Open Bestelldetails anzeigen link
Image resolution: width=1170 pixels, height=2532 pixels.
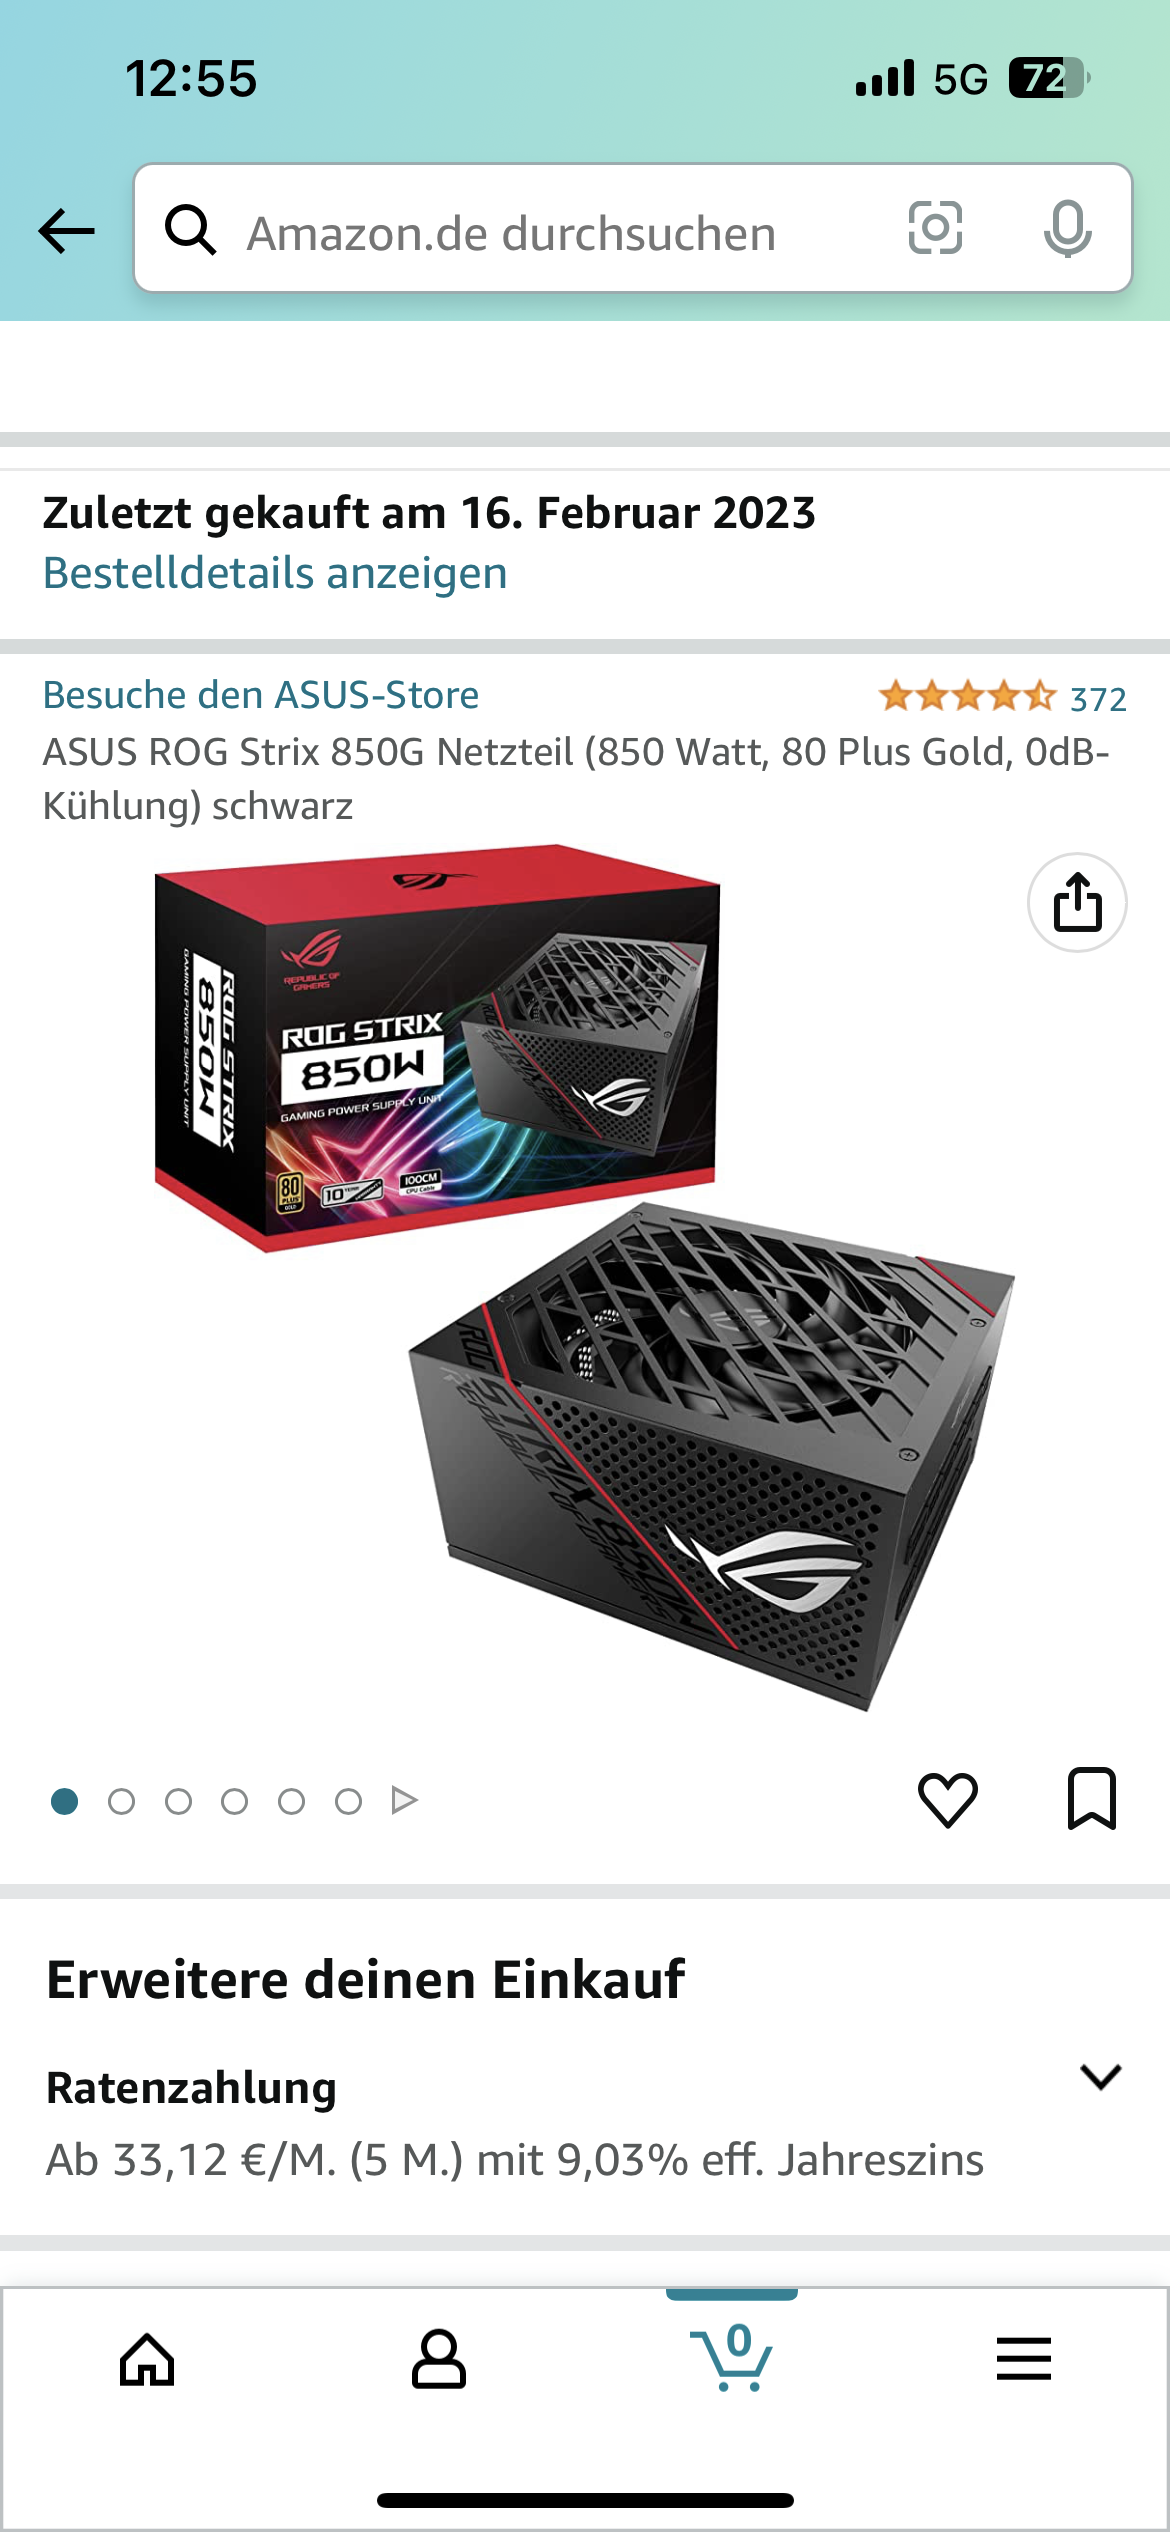point(275,574)
